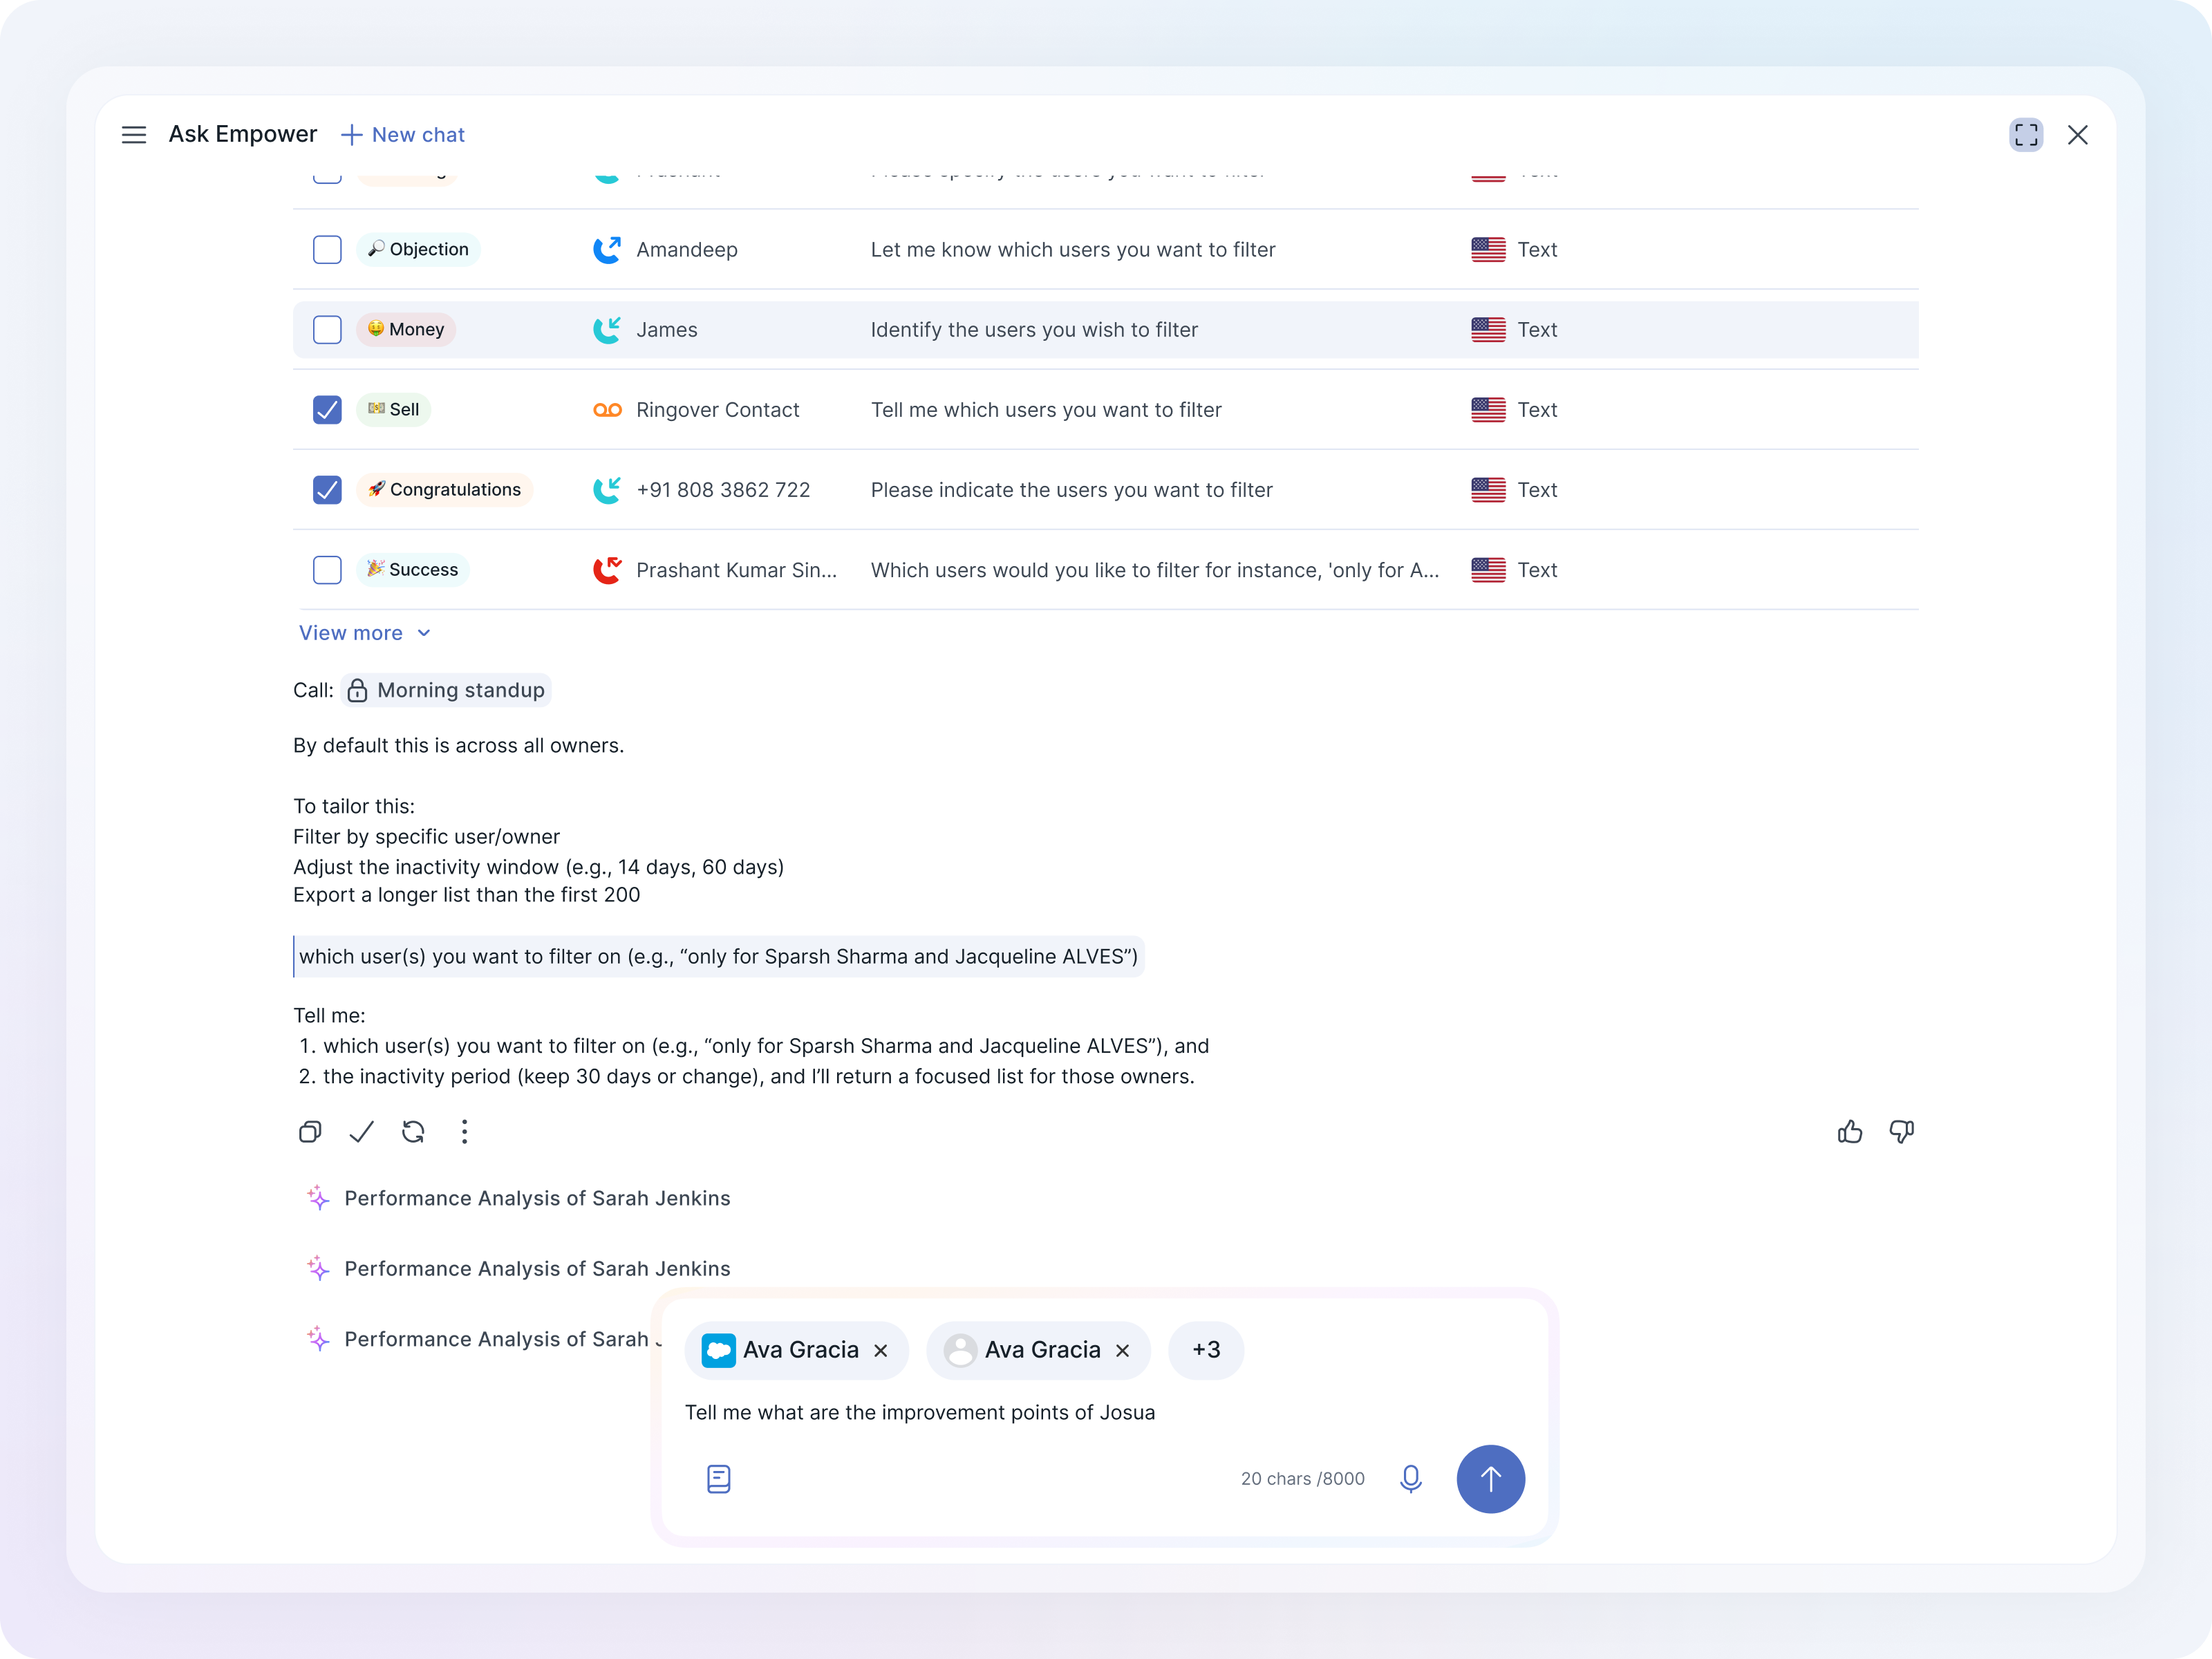The width and height of the screenshot is (2212, 1659).
Task: Click the microphone voice input icon
Action: [x=1411, y=1479]
